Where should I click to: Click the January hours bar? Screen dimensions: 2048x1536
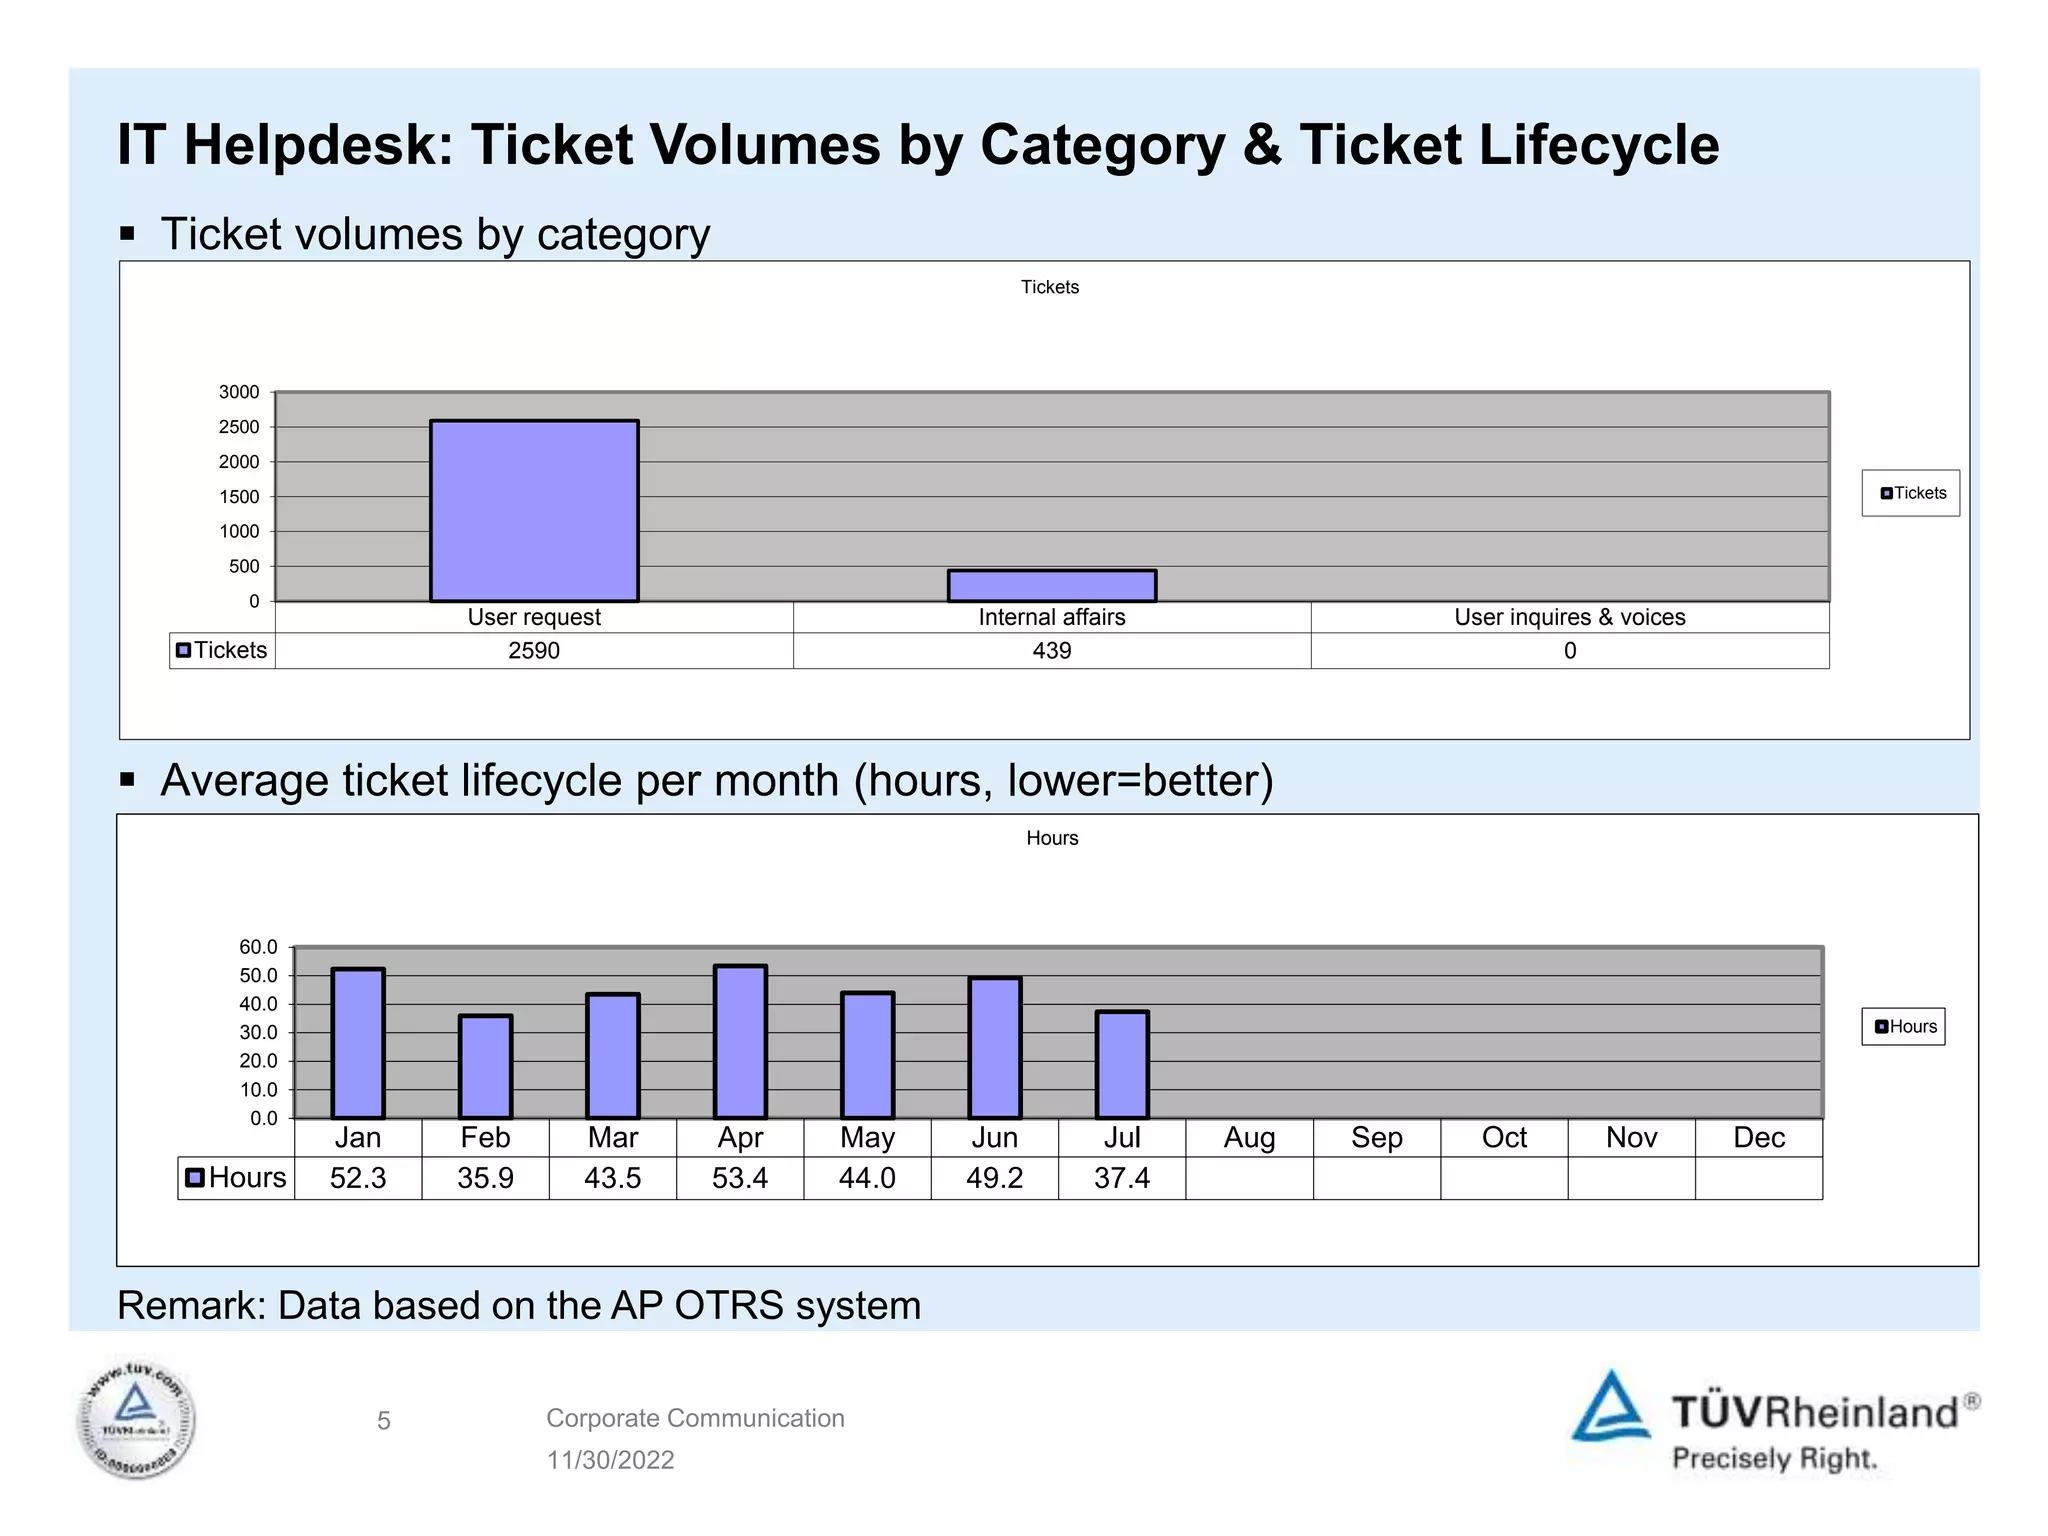358,1043
